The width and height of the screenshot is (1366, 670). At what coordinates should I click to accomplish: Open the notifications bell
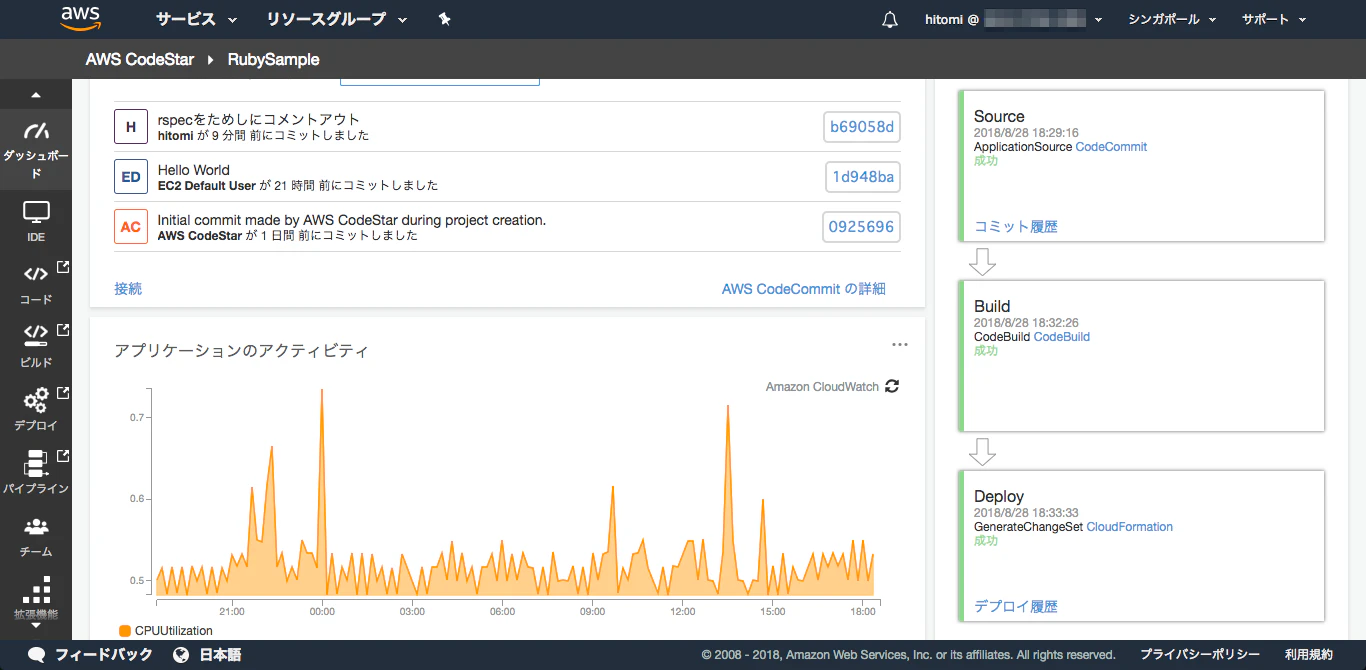890,20
